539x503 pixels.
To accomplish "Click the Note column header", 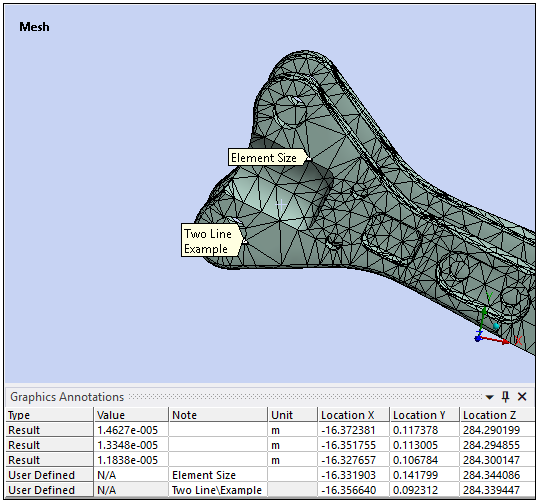I will [218, 415].
